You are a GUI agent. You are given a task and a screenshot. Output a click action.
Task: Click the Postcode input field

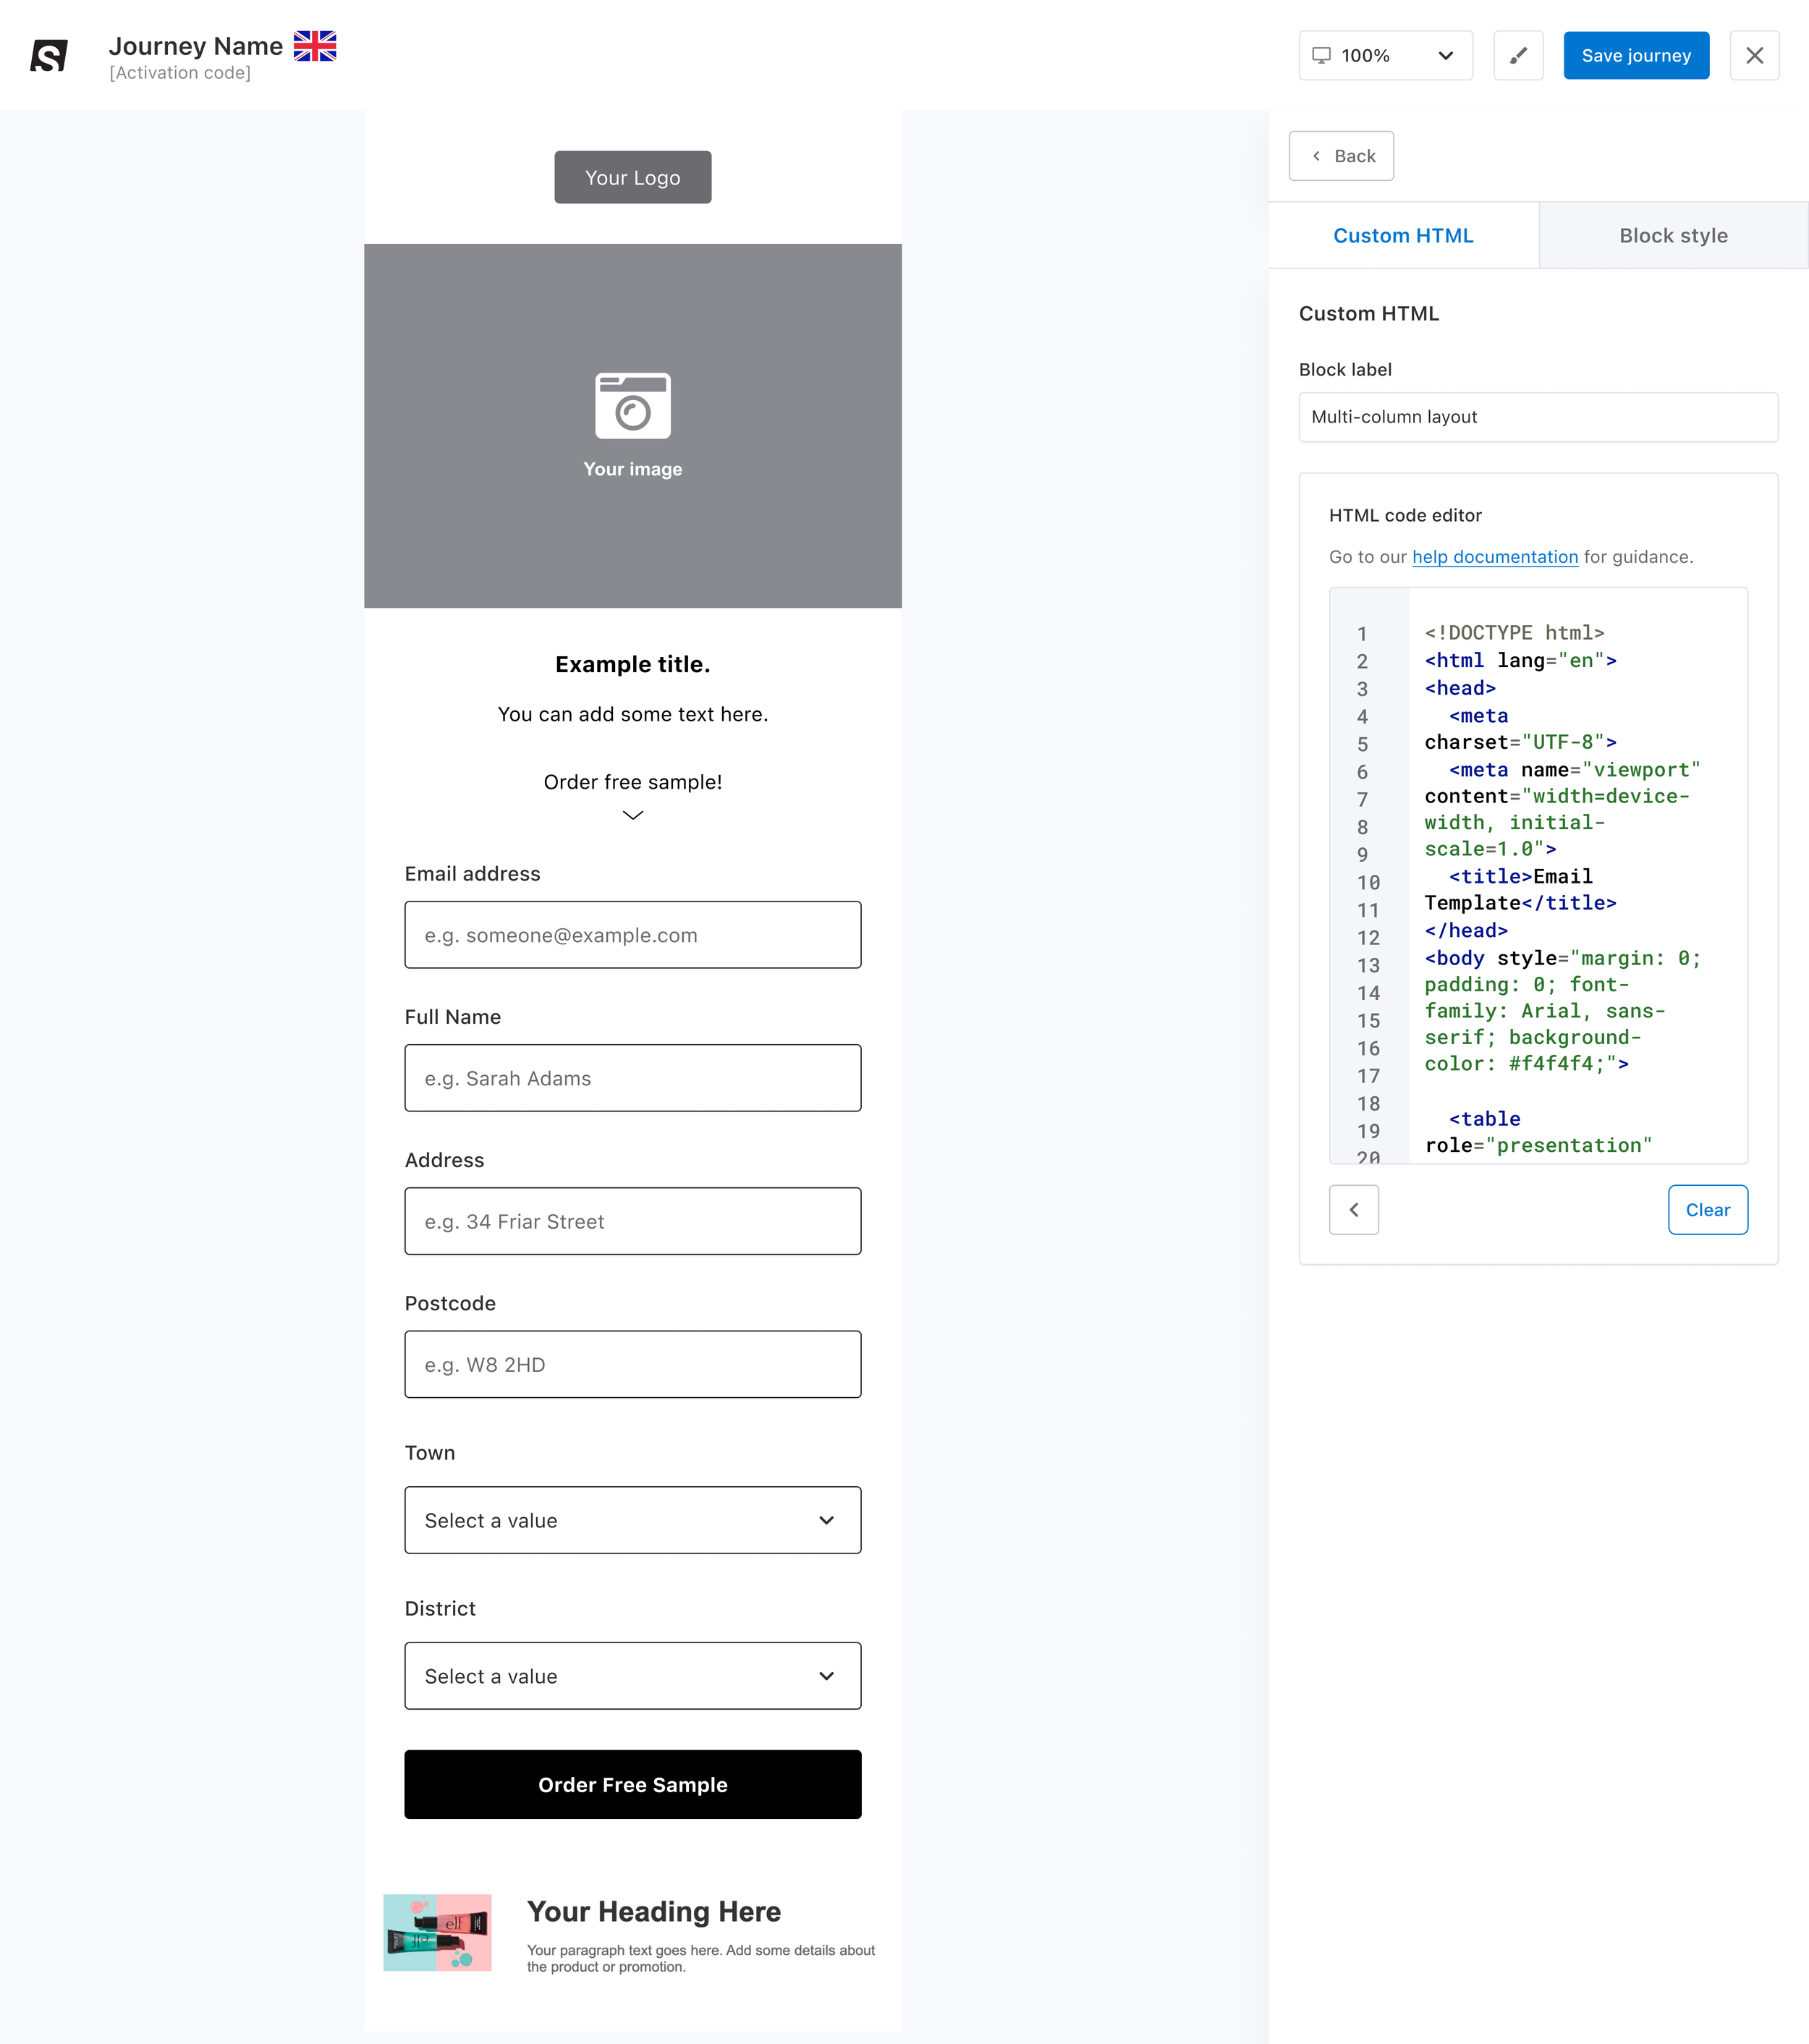click(x=633, y=1364)
